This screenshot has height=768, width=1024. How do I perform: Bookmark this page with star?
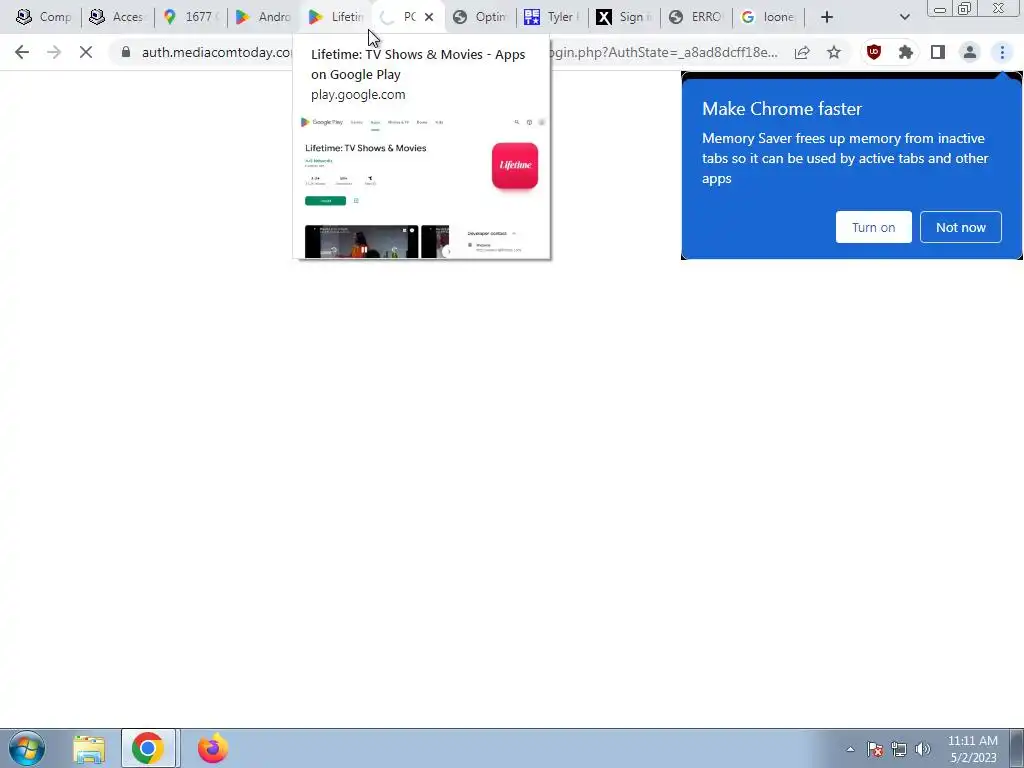coord(834,52)
